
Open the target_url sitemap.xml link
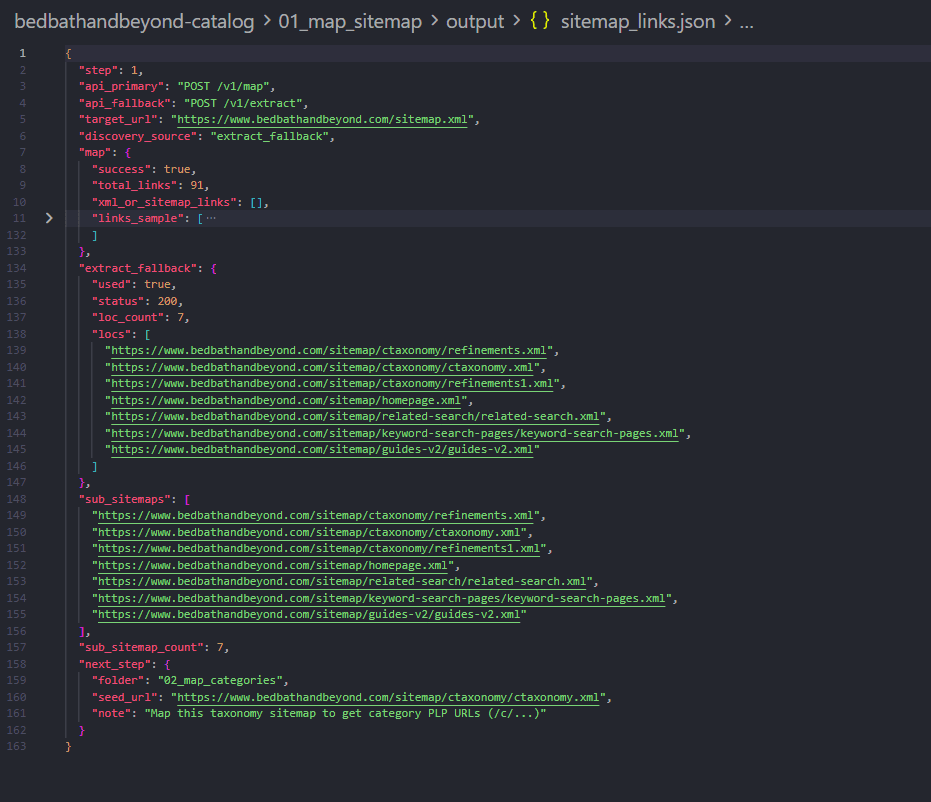322,119
